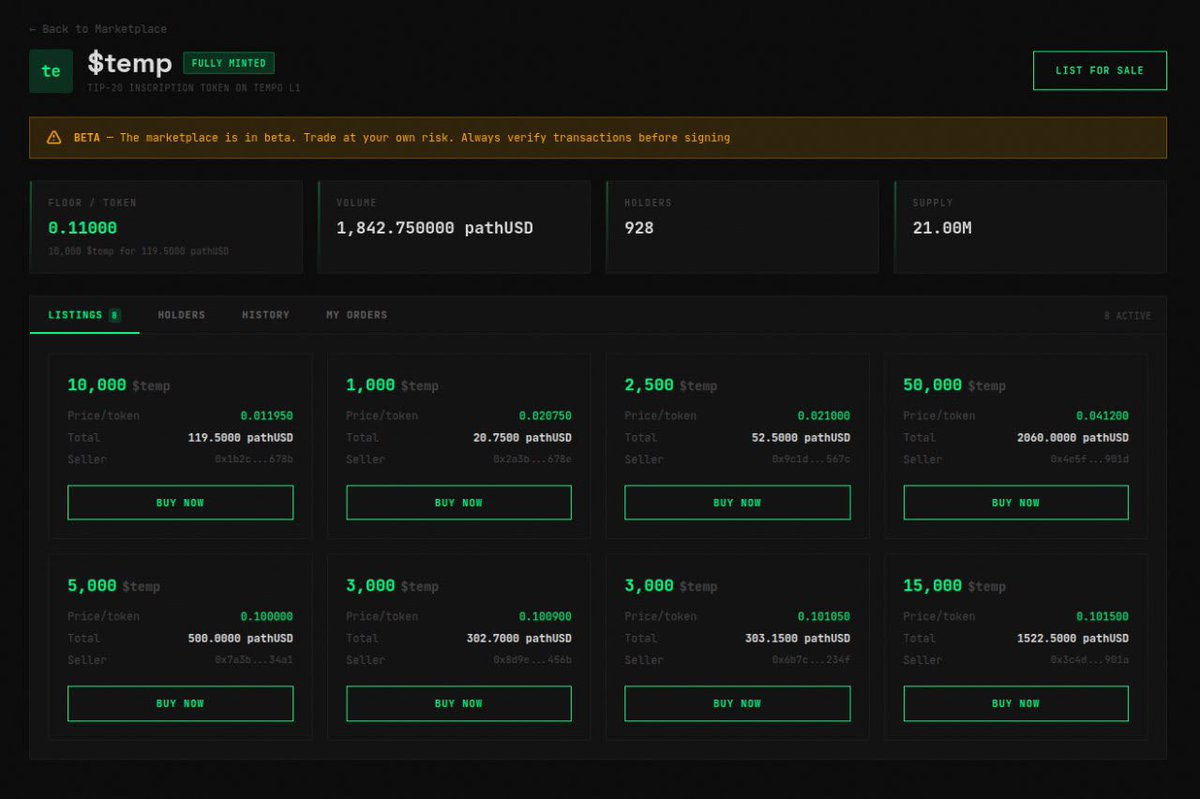Click the Floor / Token stat card

pos(166,227)
